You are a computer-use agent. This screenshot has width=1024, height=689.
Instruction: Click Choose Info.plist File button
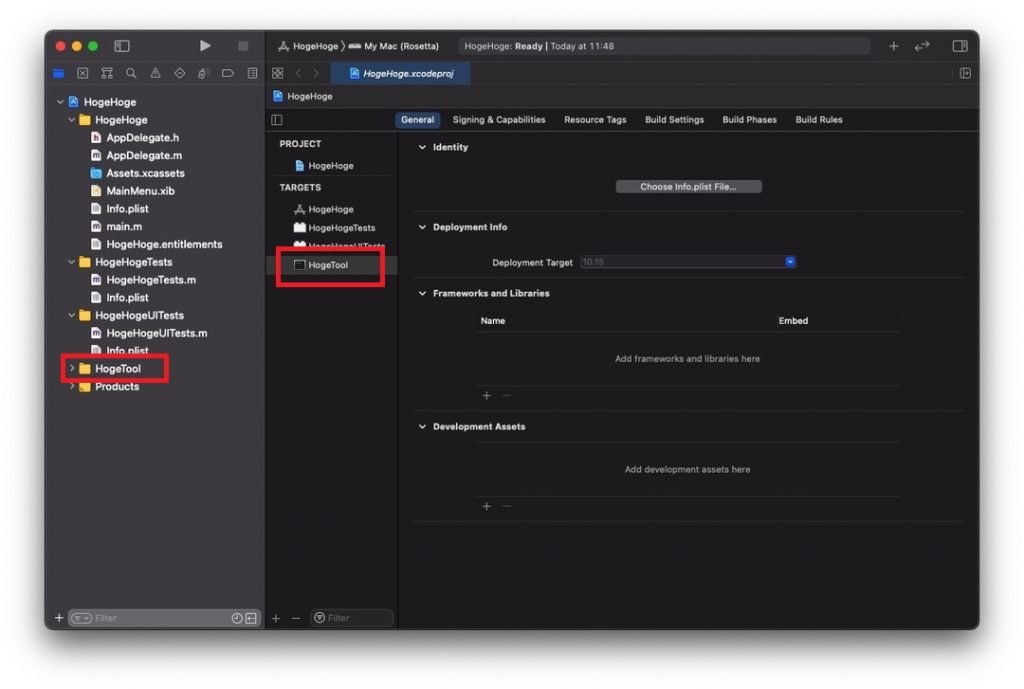pos(688,187)
